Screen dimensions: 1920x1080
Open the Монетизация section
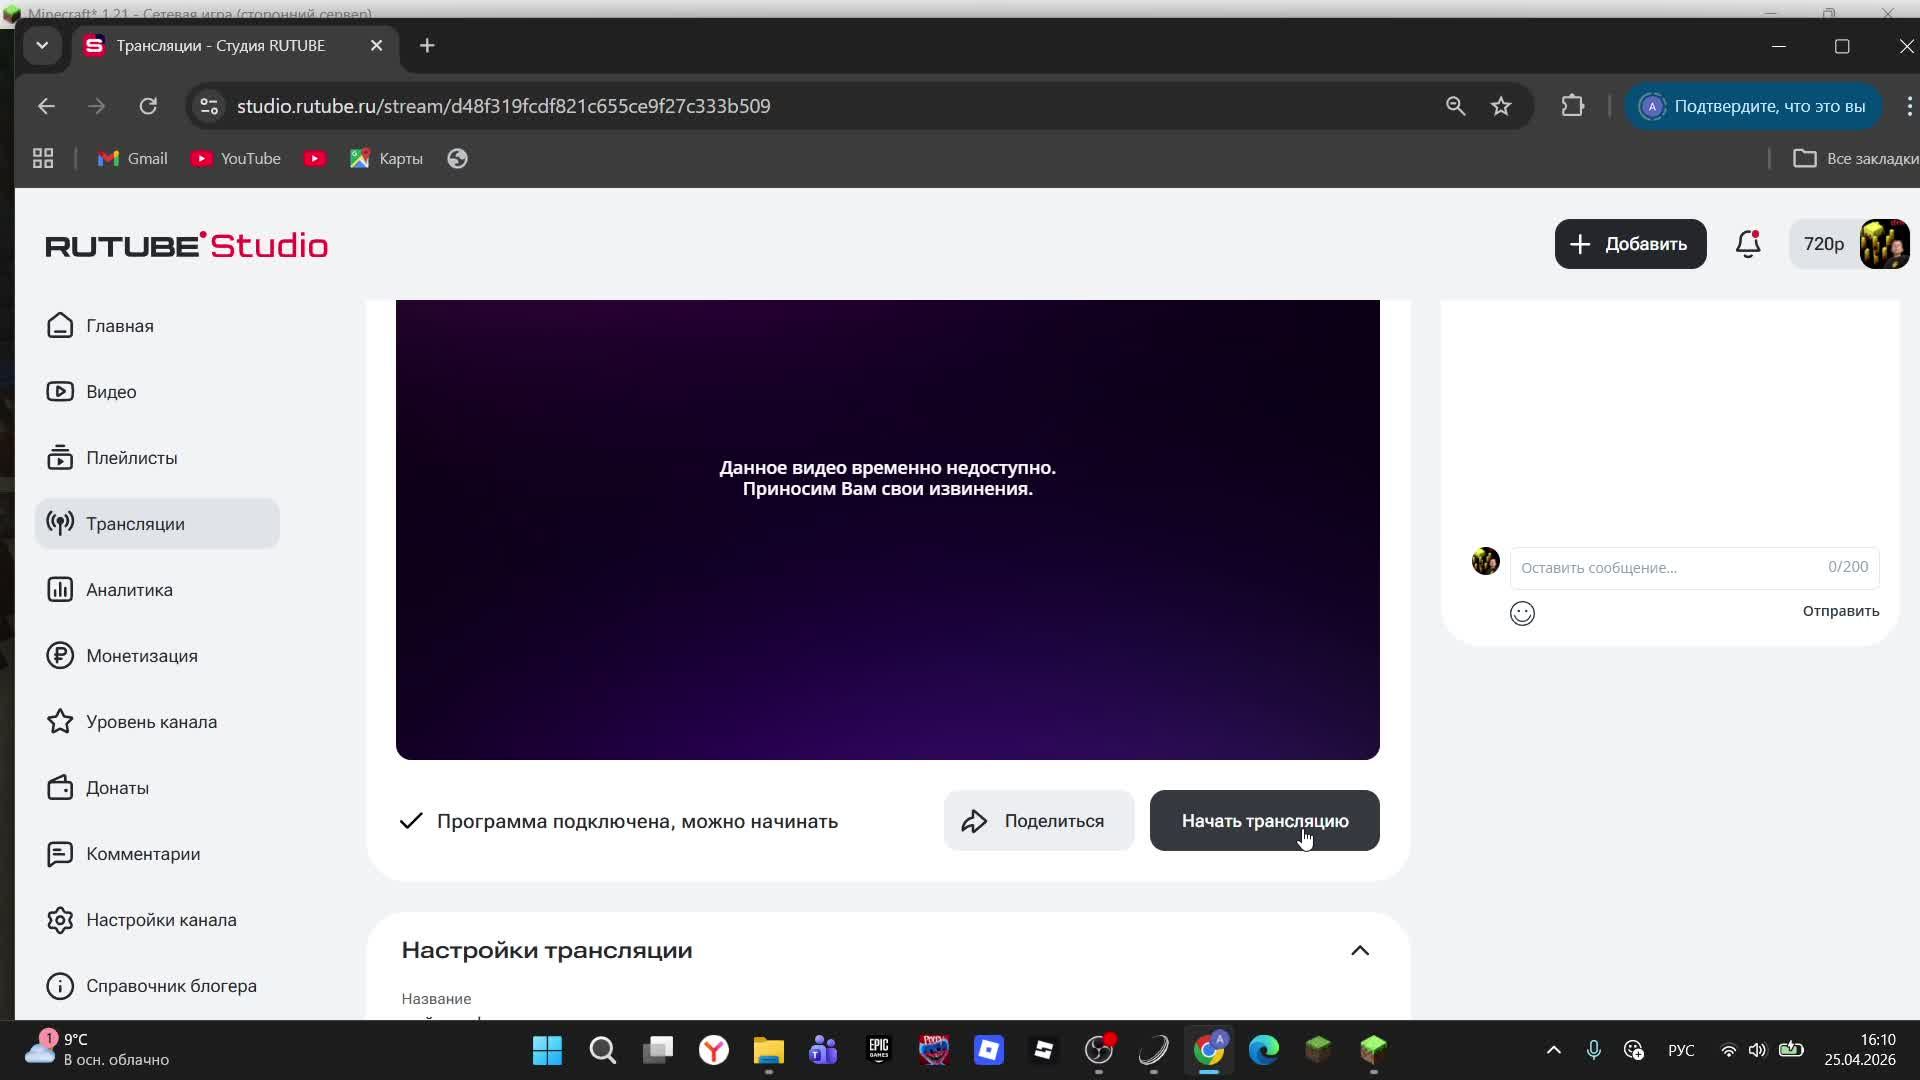(141, 655)
